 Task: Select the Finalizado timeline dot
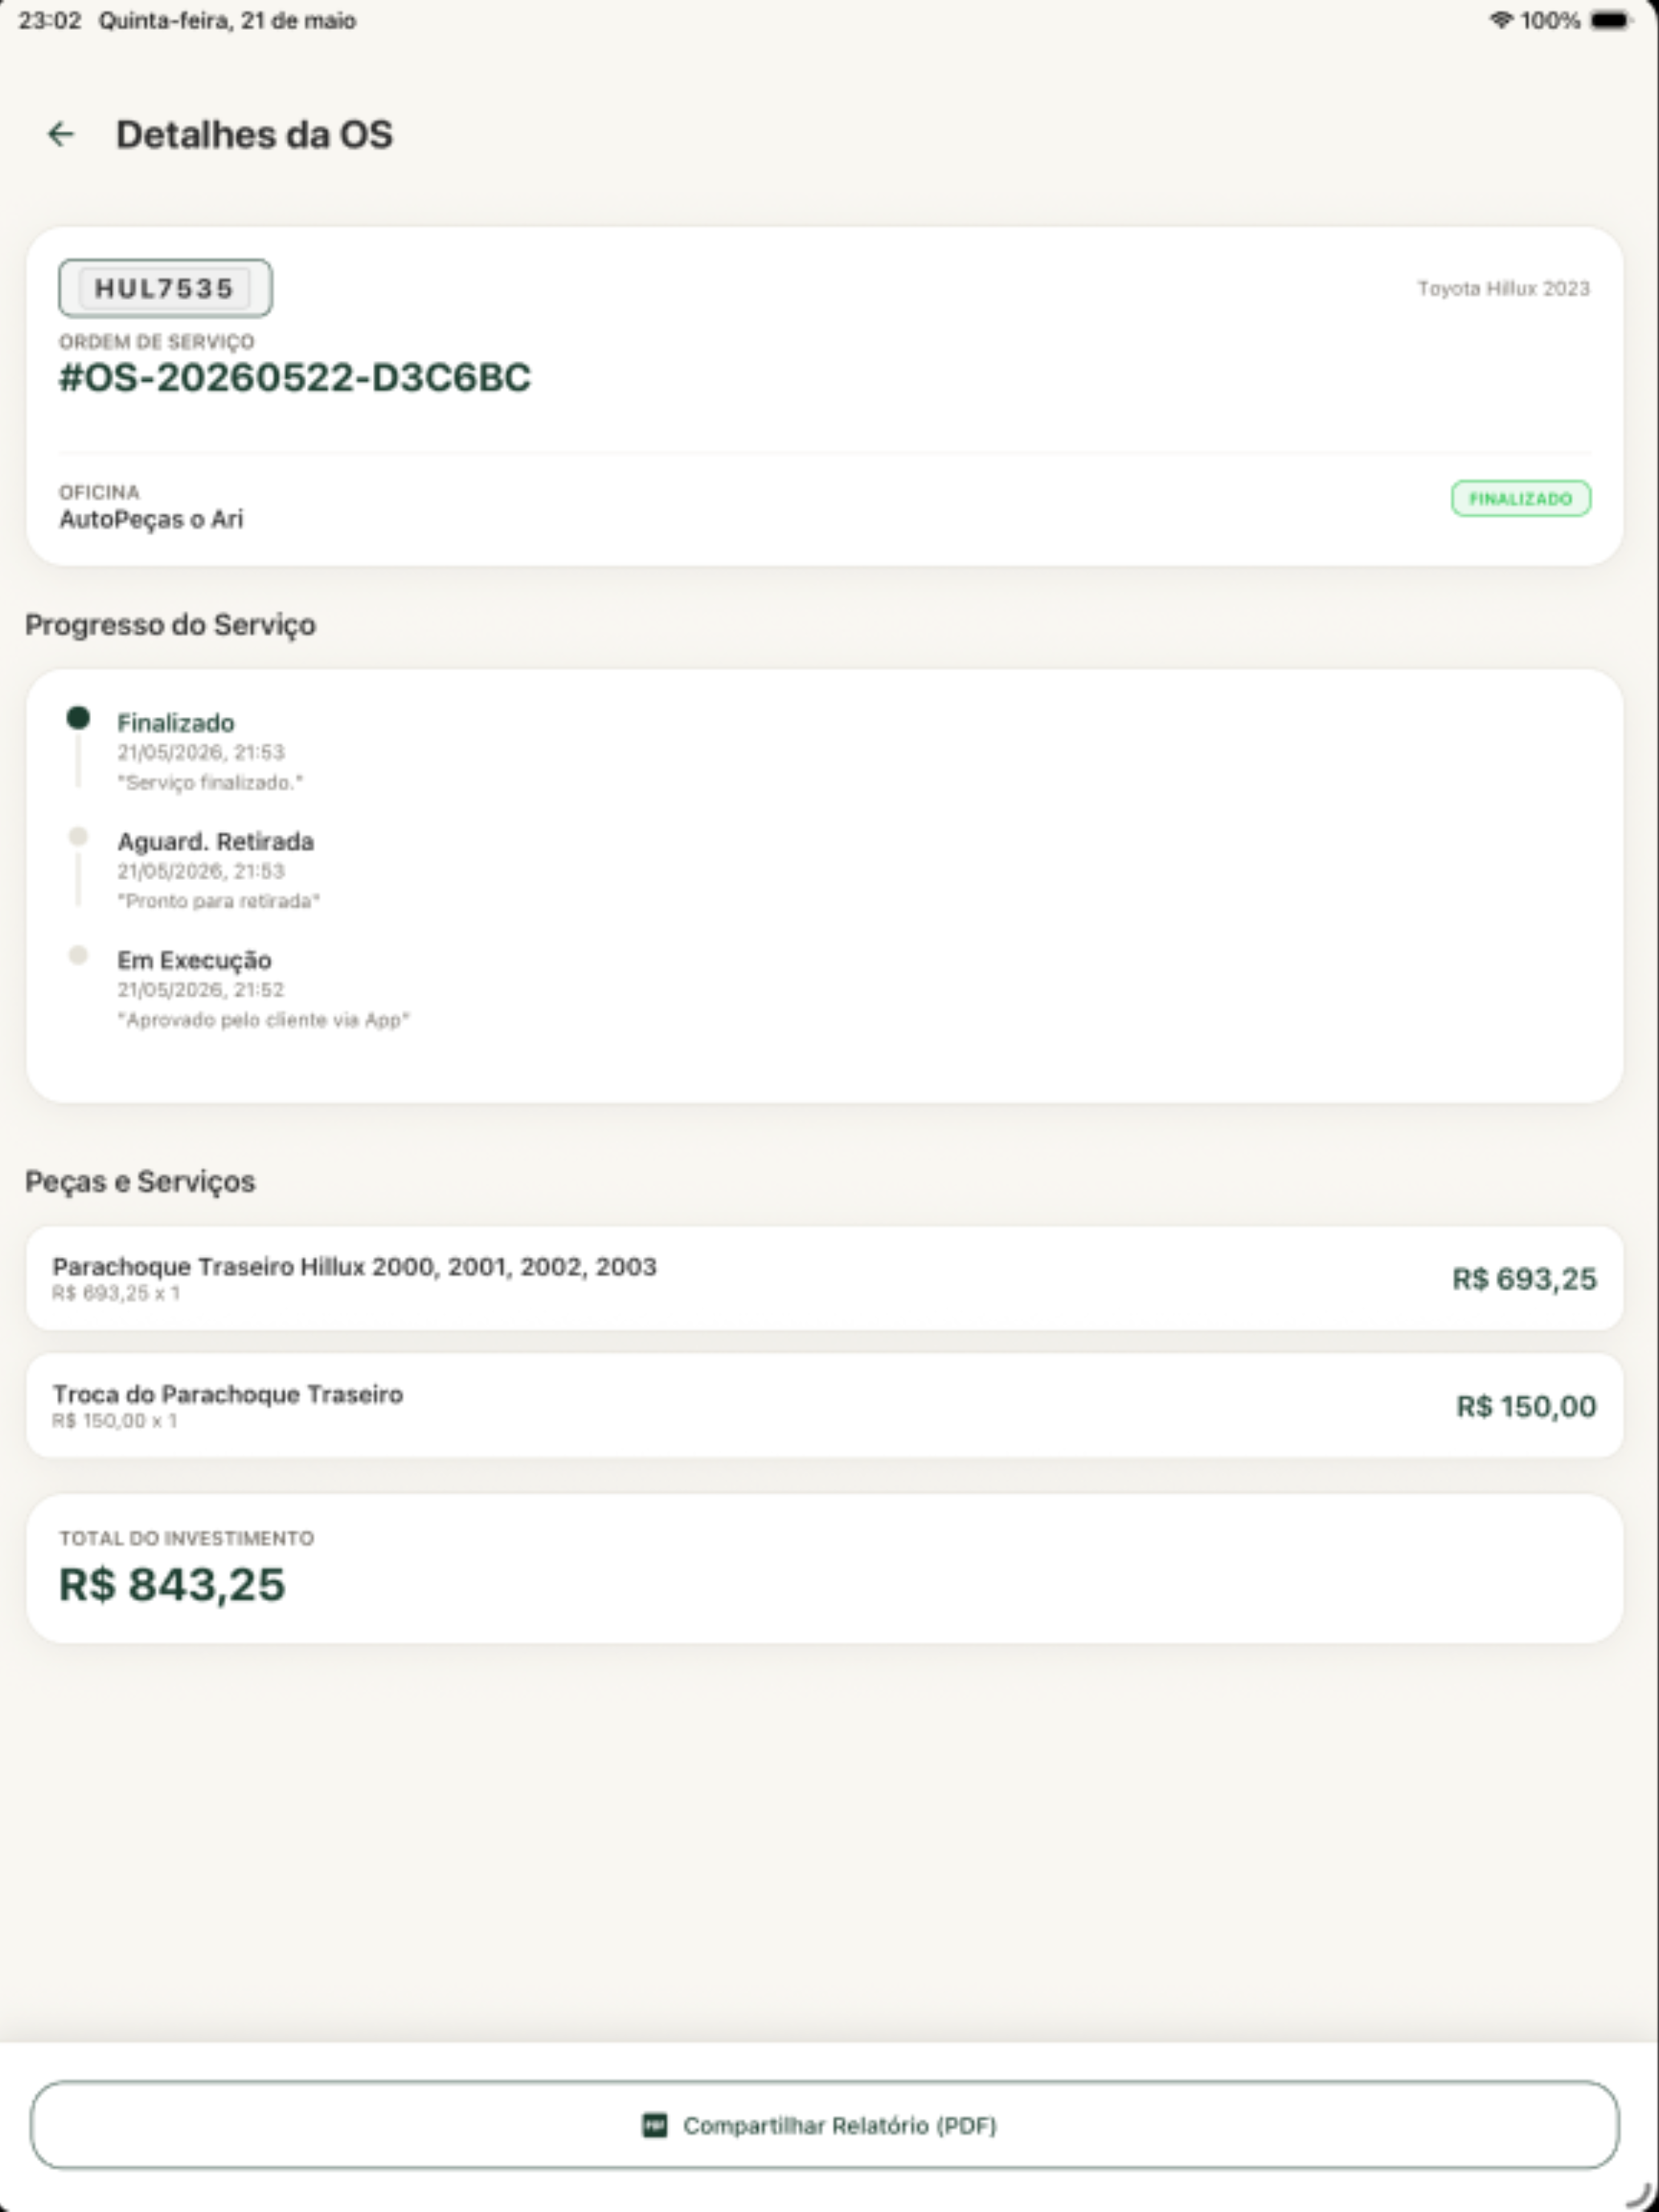pyautogui.click(x=78, y=717)
